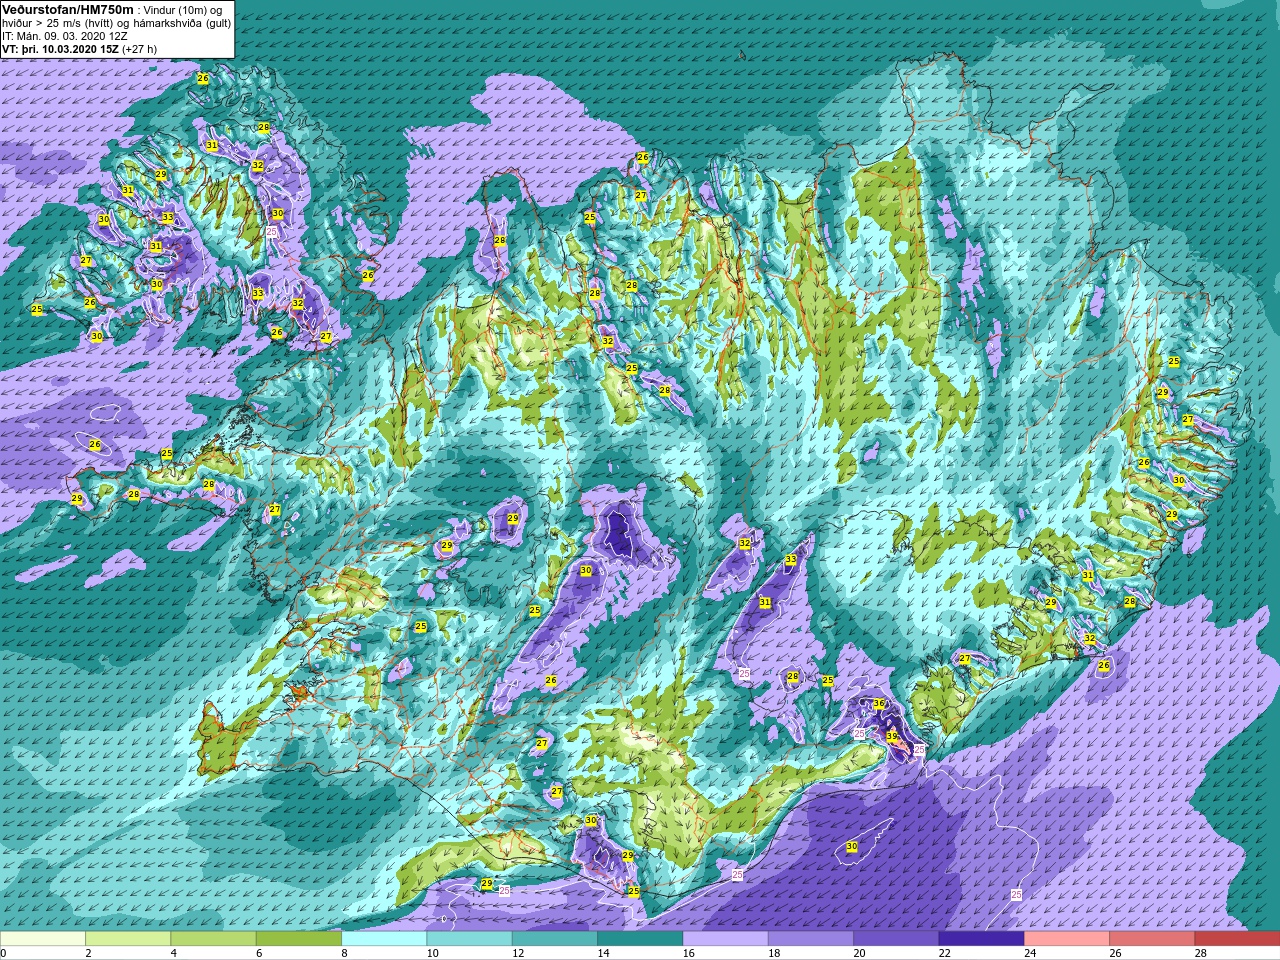The width and height of the screenshot is (1280, 960).
Task: Click the light pink 24–26 m/s legend swatch
Action: click(x=1066, y=939)
